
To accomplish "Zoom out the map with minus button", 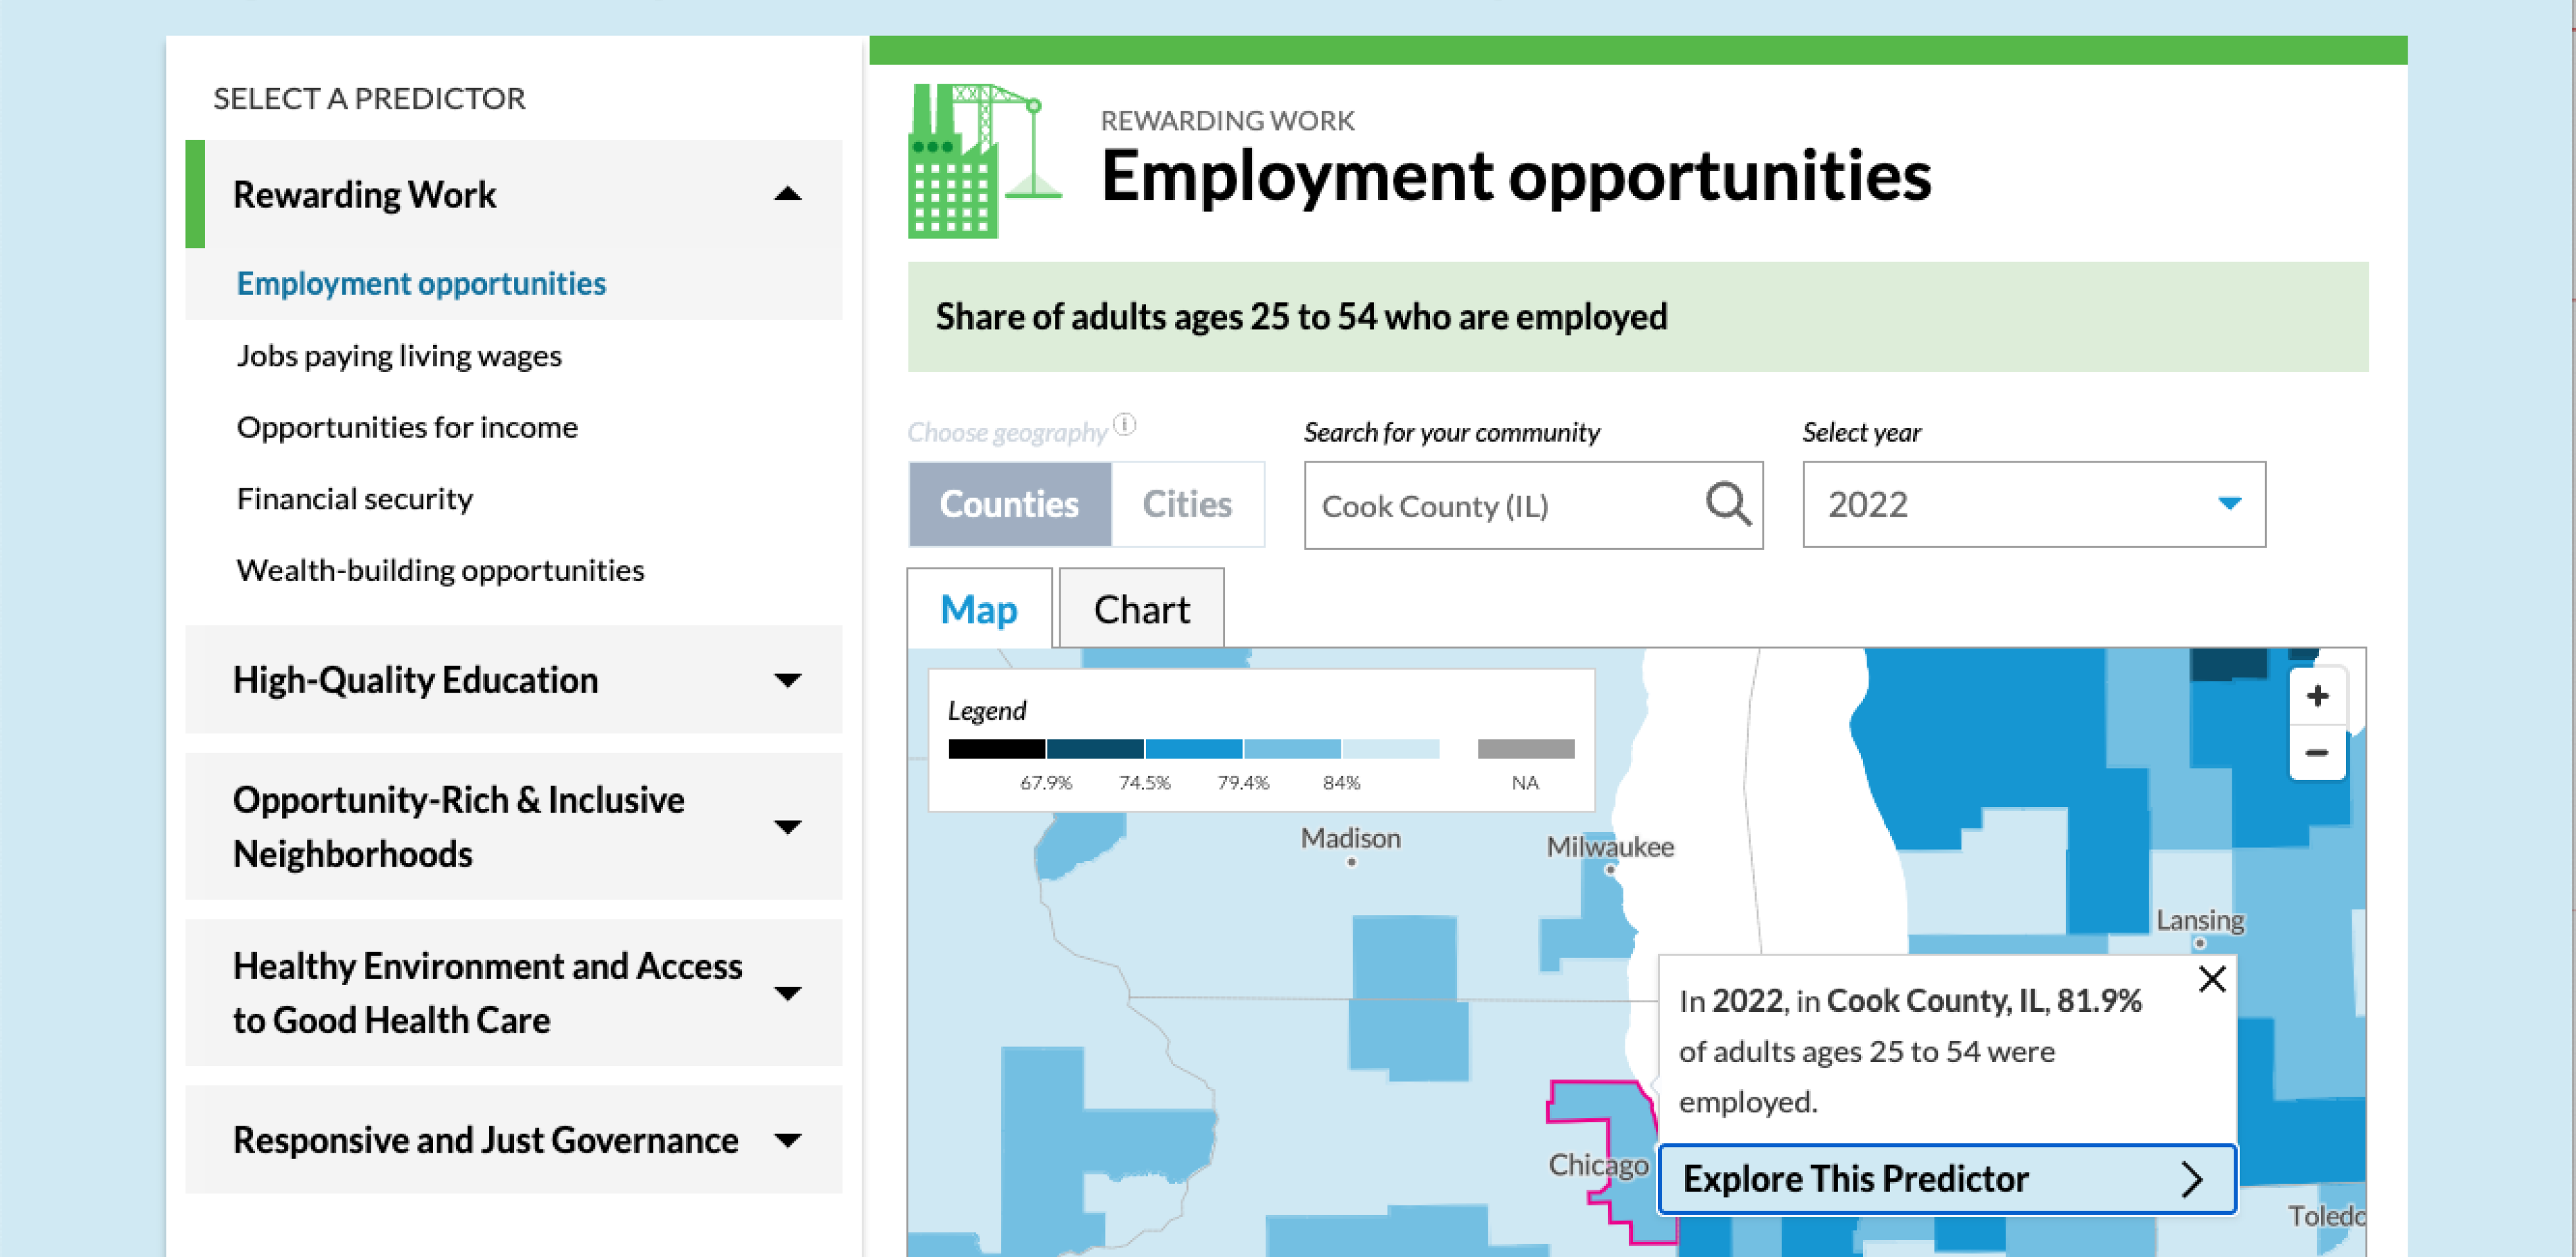I will [2317, 752].
